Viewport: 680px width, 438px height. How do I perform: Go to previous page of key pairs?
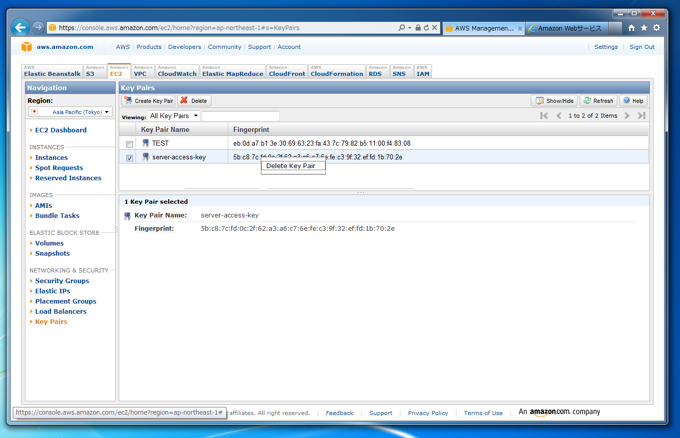pos(559,115)
